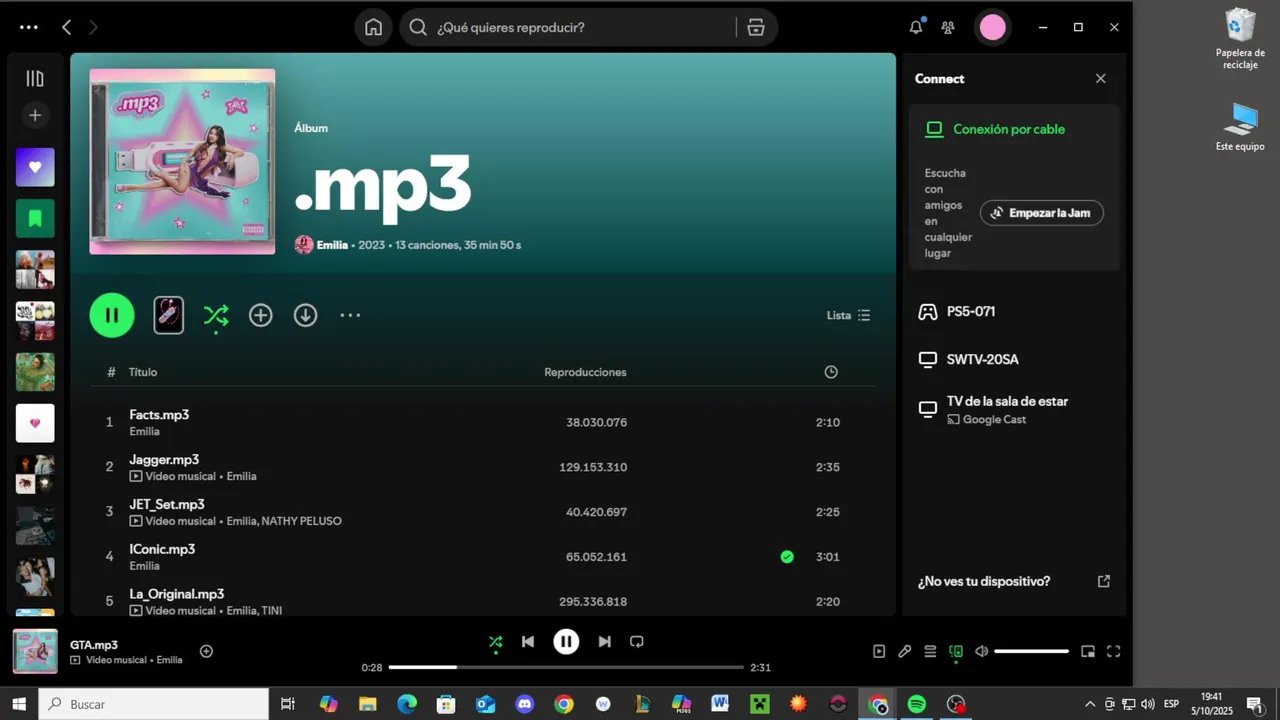This screenshot has width=1280, height=720.
Task: Open Papelera de reciclaje desktop icon
Action: point(1240,39)
